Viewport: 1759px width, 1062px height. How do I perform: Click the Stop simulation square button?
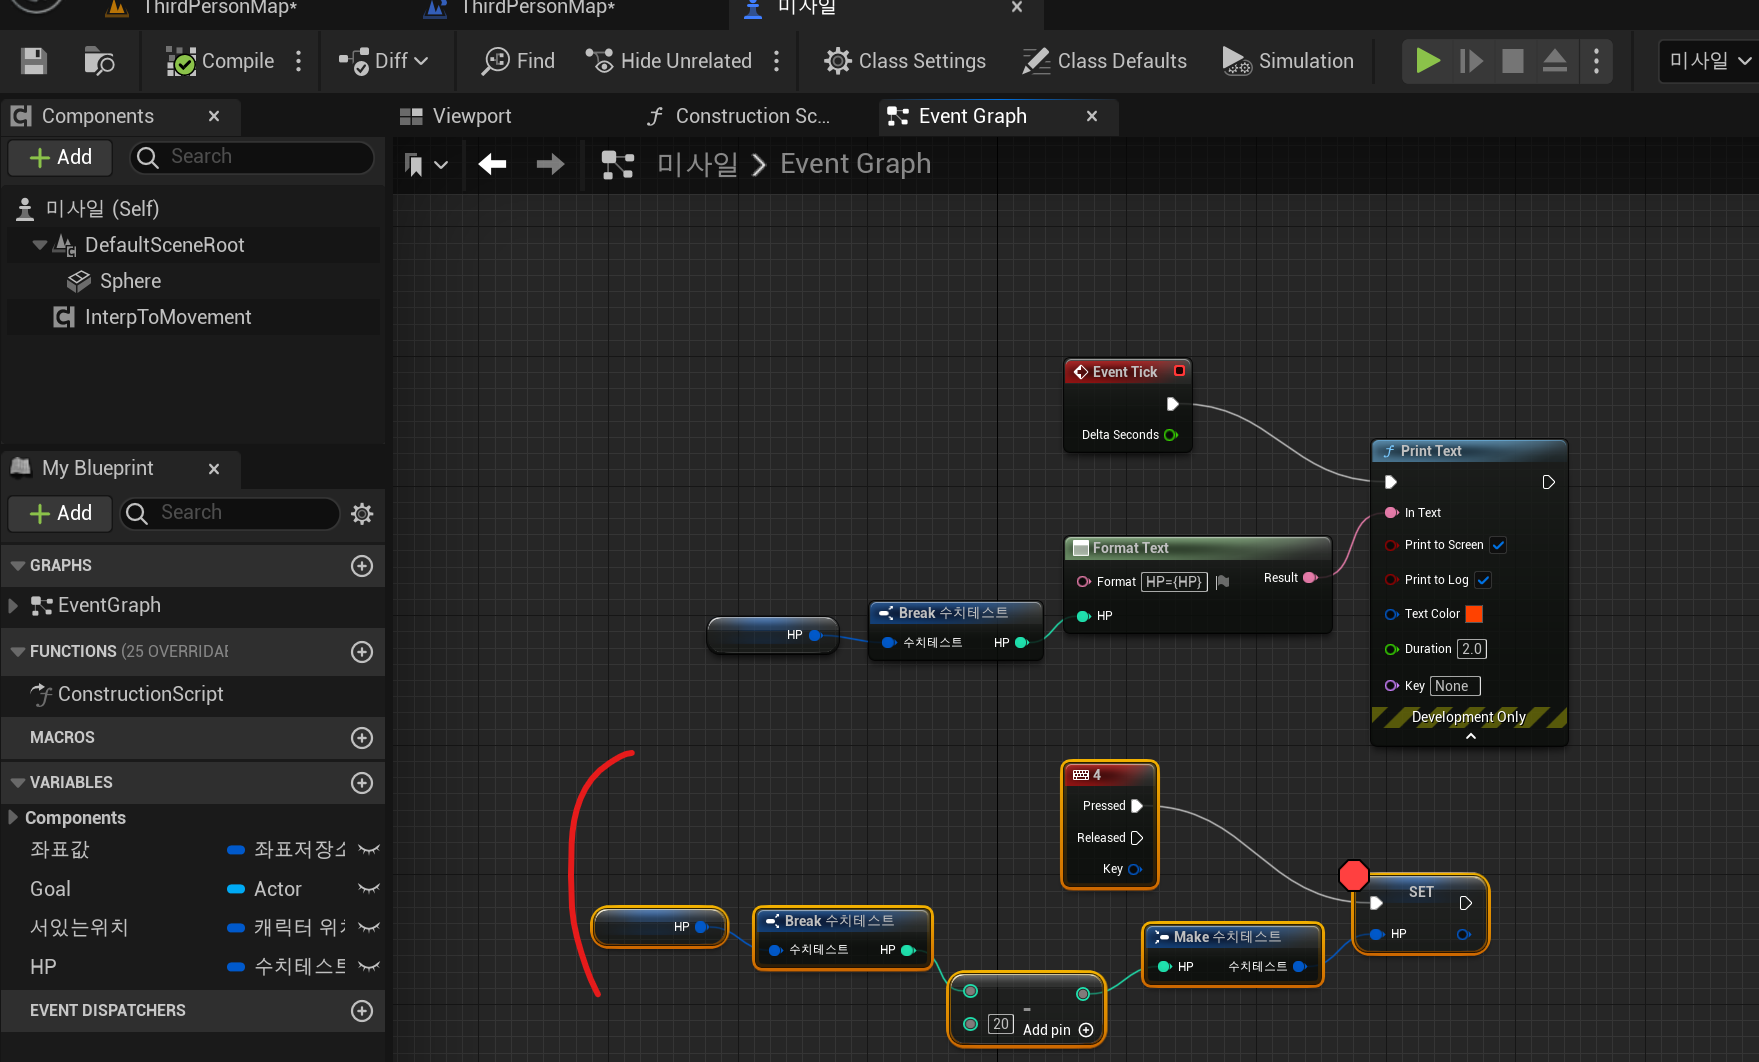coord(1513,61)
